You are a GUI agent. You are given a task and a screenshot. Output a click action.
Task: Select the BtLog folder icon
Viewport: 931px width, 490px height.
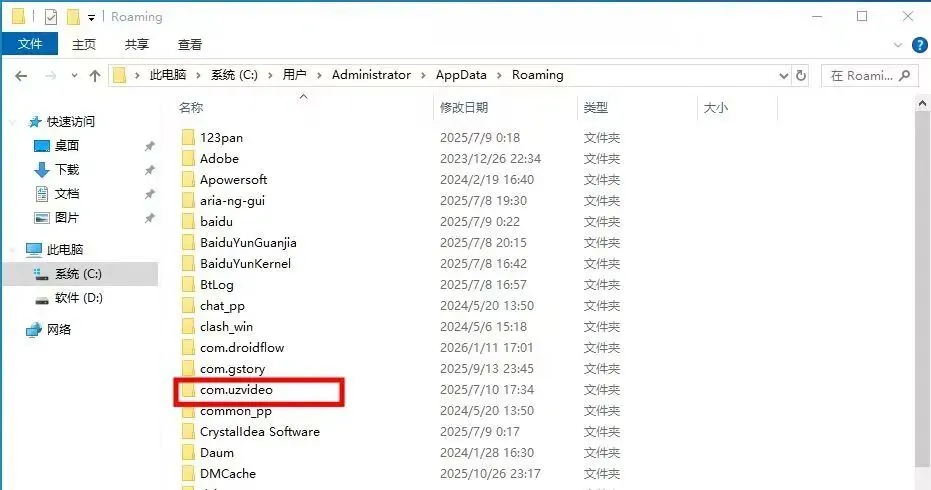(x=188, y=284)
